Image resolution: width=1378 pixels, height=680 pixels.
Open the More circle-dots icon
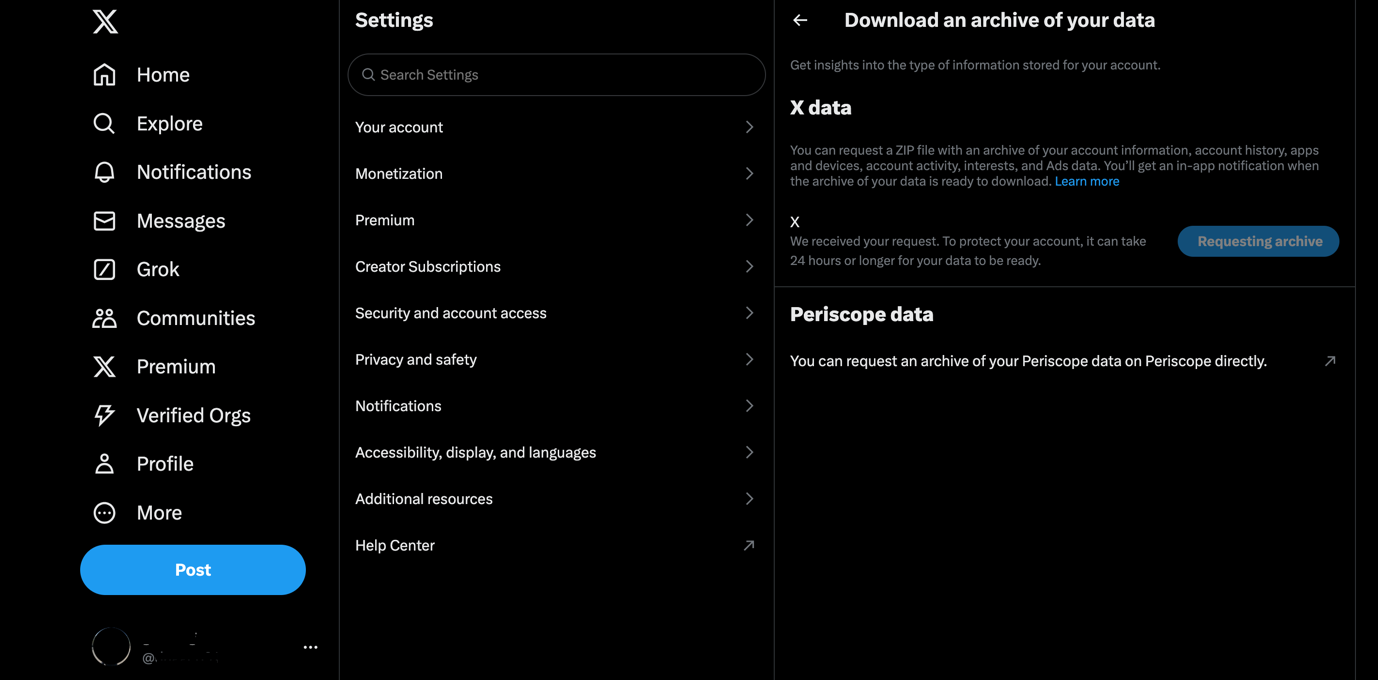(104, 513)
